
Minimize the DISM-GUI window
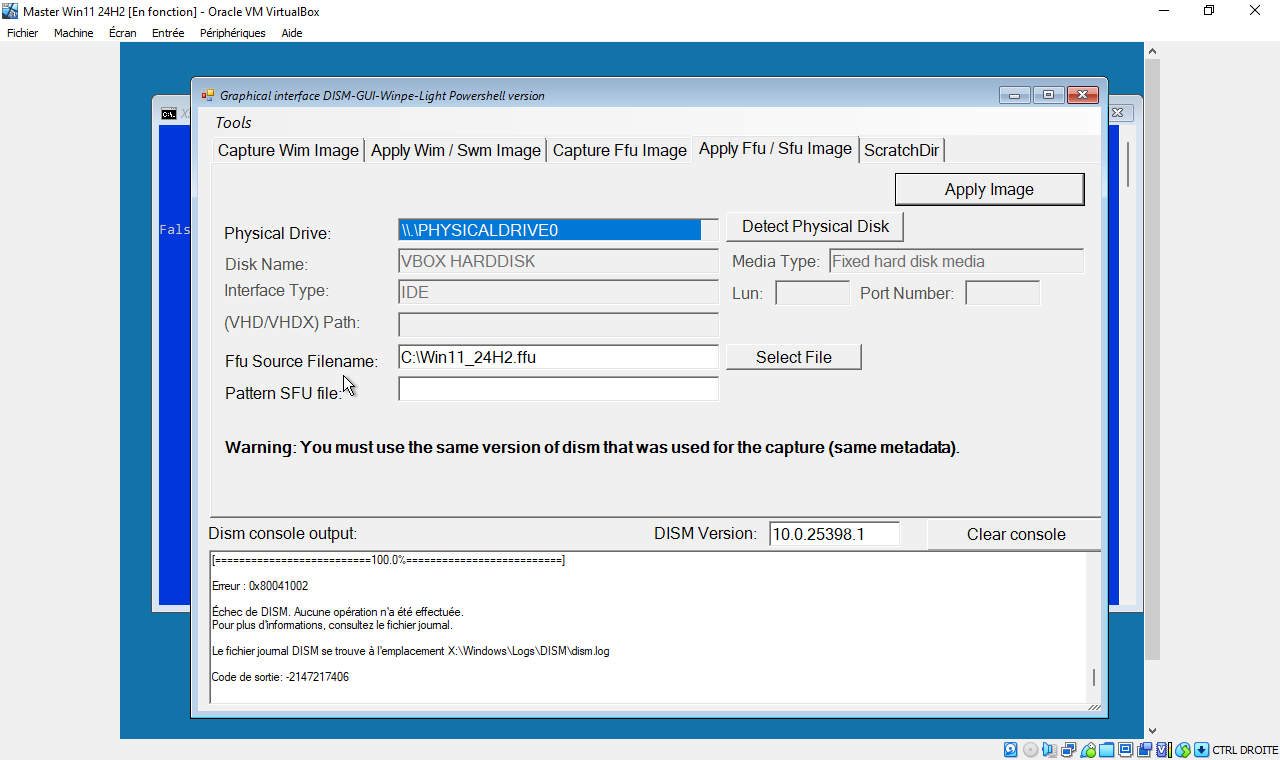click(1014, 96)
